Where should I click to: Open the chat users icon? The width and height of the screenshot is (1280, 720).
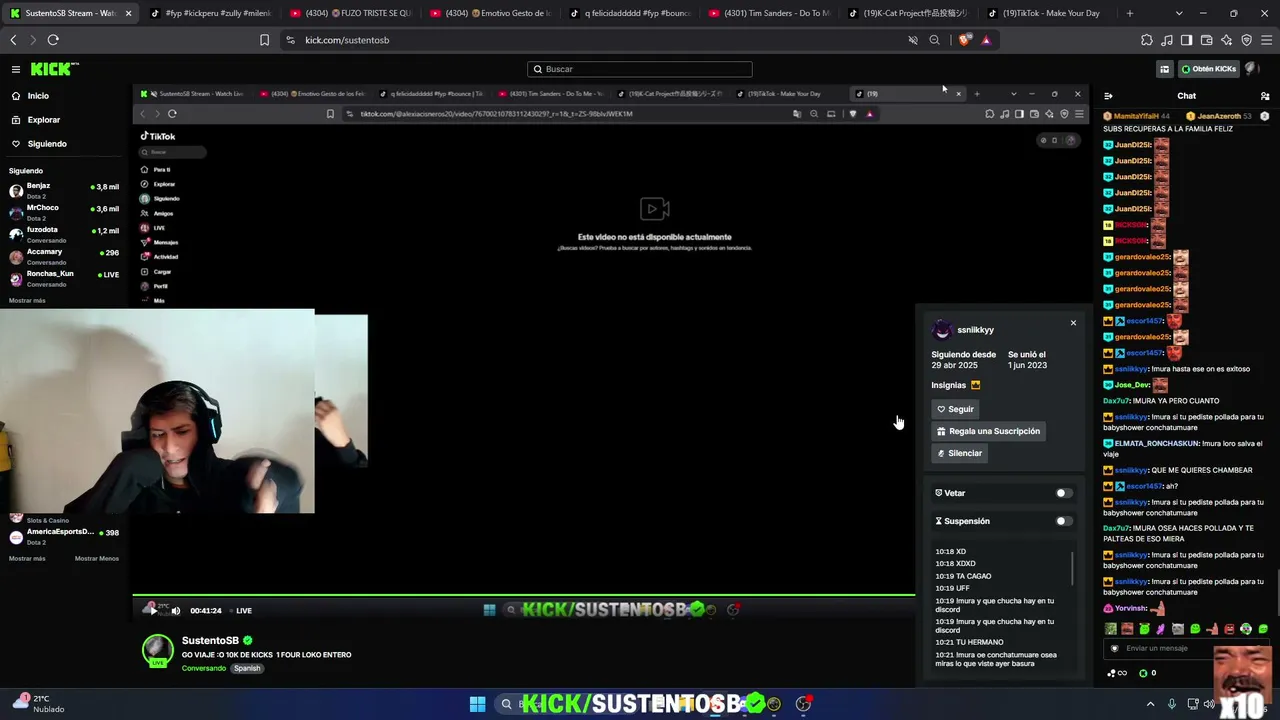(x=1265, y=96)
